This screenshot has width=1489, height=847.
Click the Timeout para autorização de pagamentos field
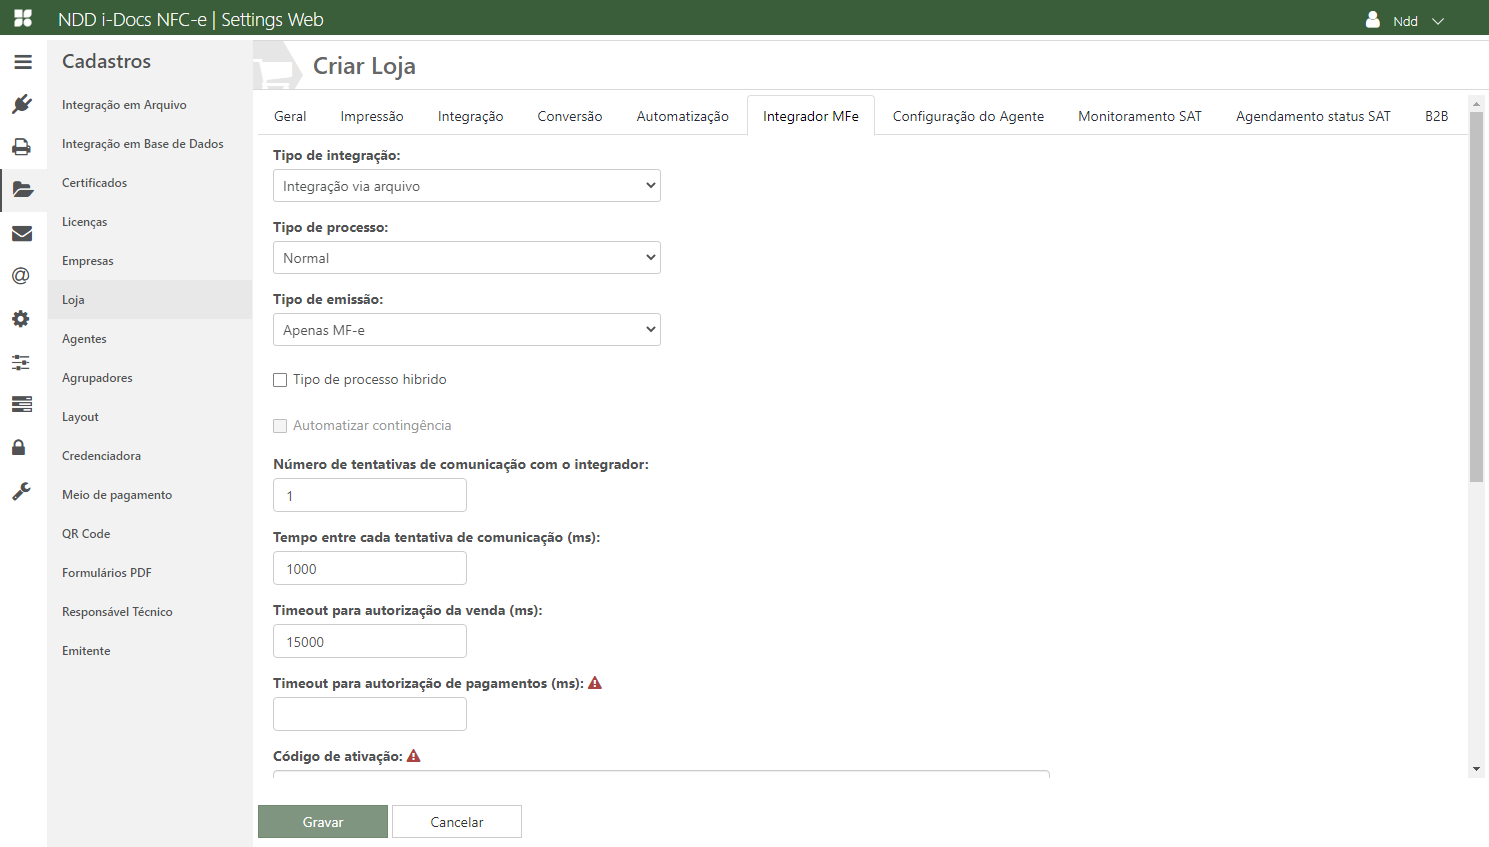click(x=369, y=714)
